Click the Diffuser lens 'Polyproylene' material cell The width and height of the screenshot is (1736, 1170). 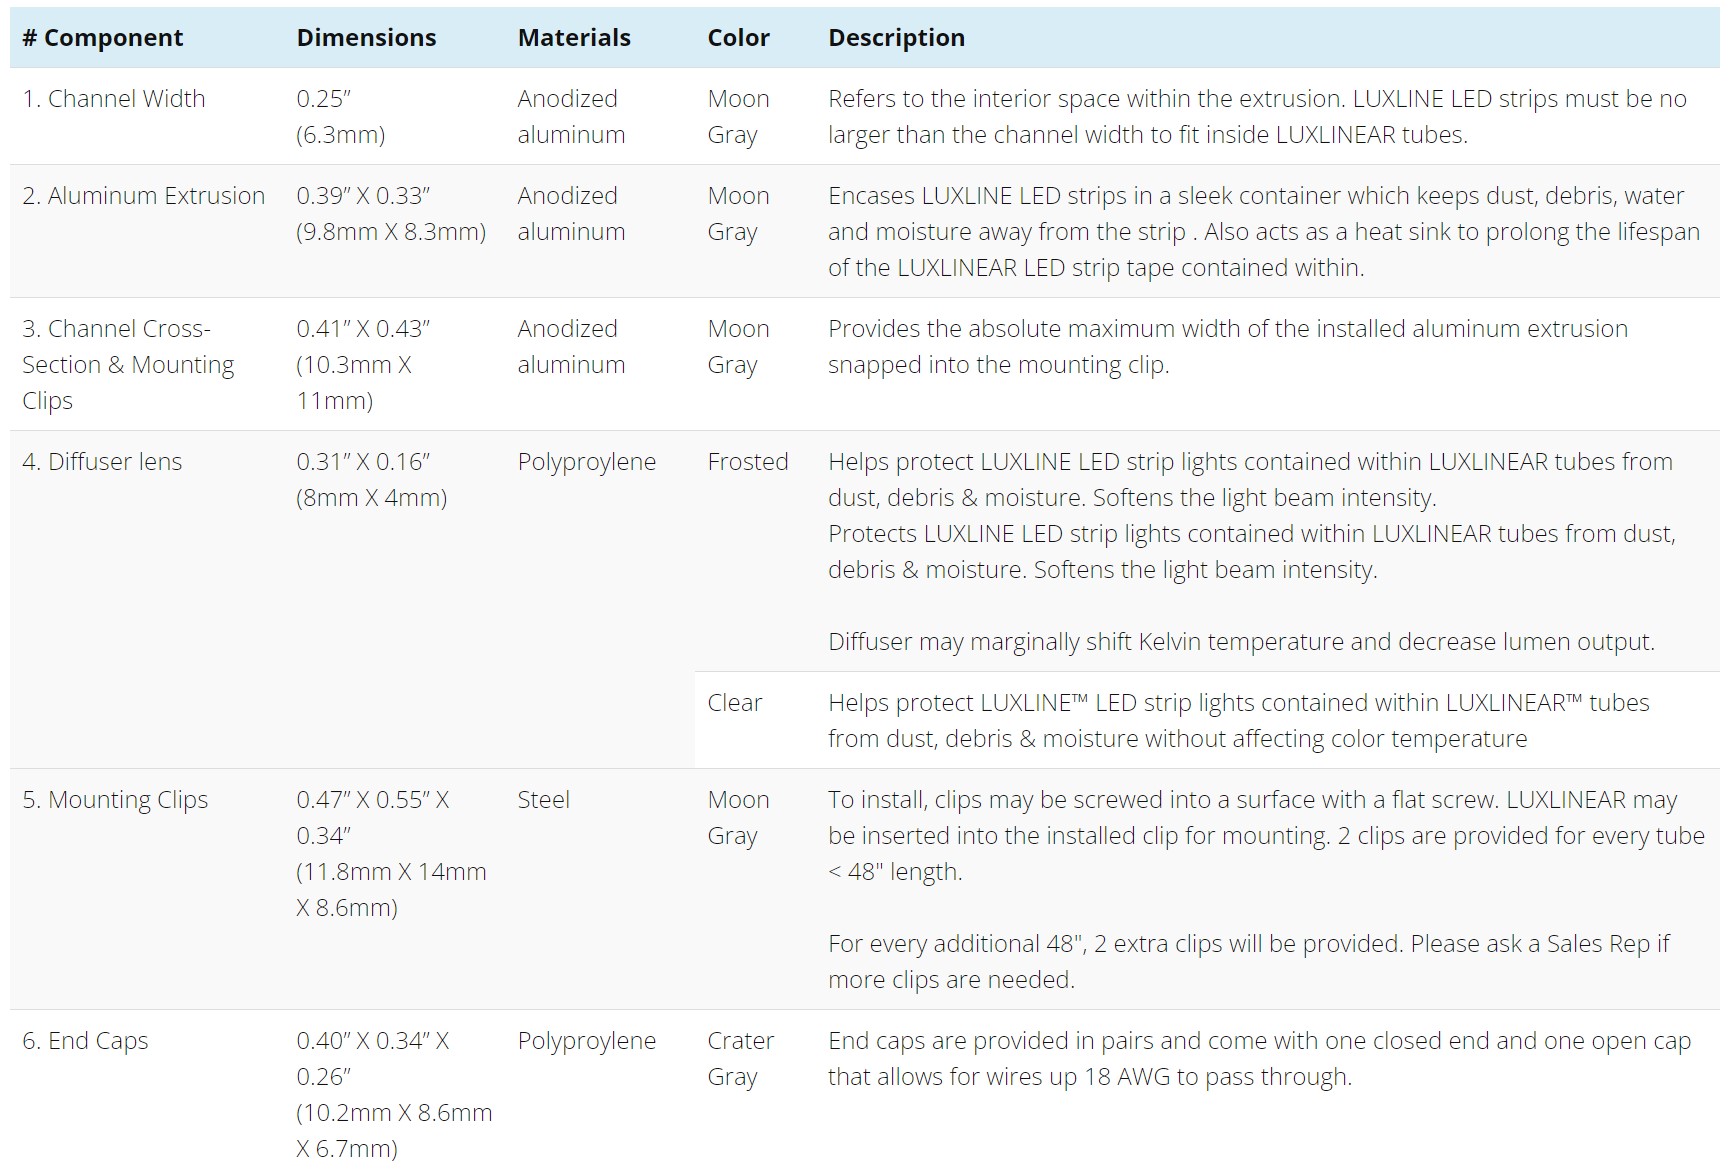coord(587,462)
